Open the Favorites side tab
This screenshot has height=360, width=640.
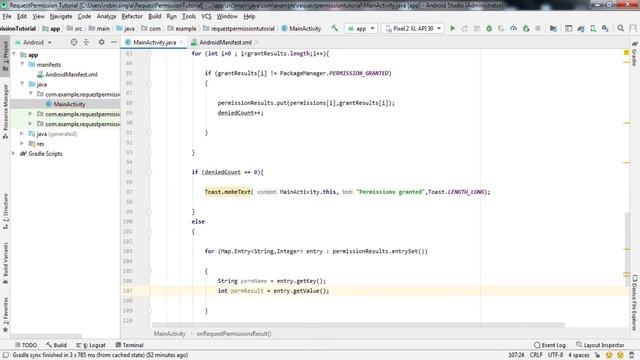coord(5,314)
